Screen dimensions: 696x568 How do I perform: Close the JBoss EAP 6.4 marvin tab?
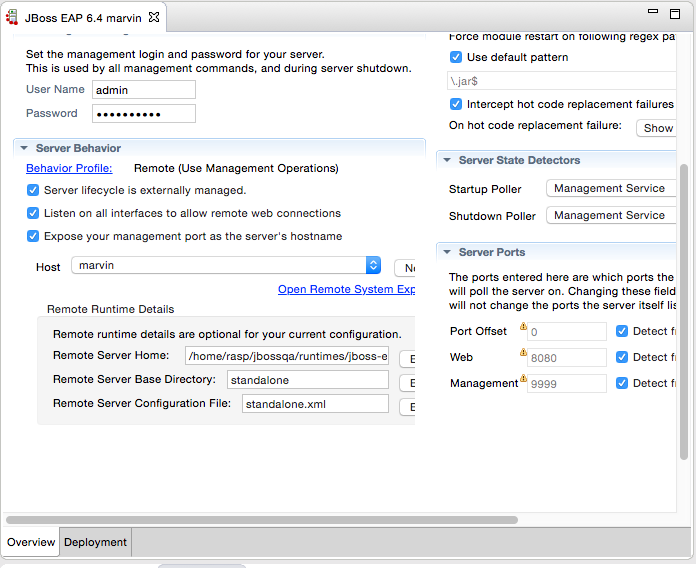click(154, 17)
